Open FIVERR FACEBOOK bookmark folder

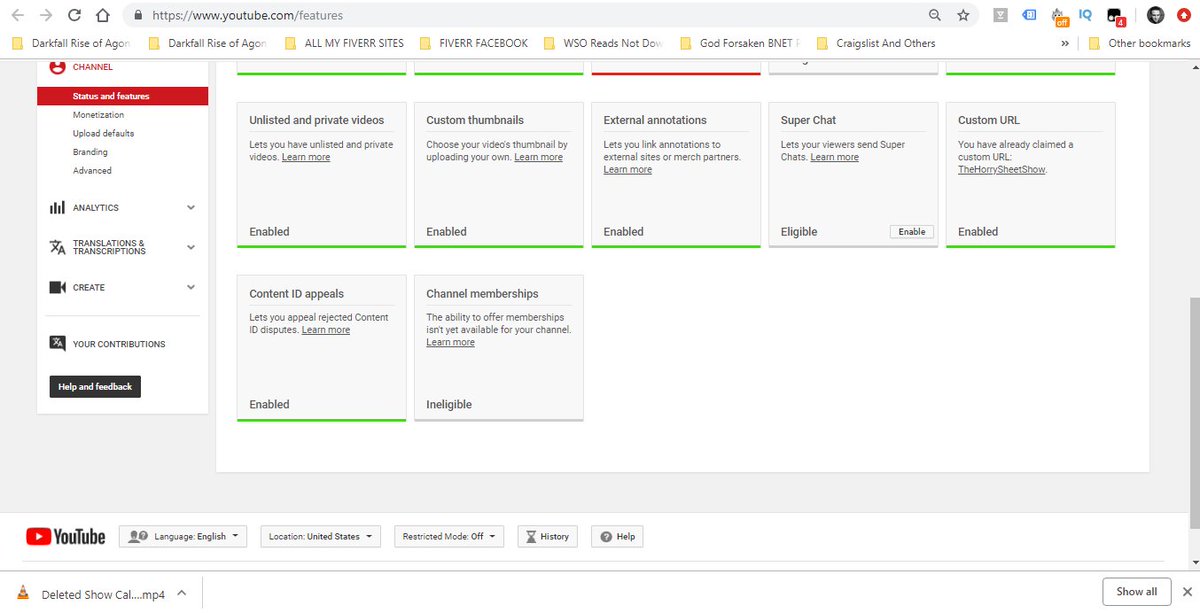[x=474, y=43]
